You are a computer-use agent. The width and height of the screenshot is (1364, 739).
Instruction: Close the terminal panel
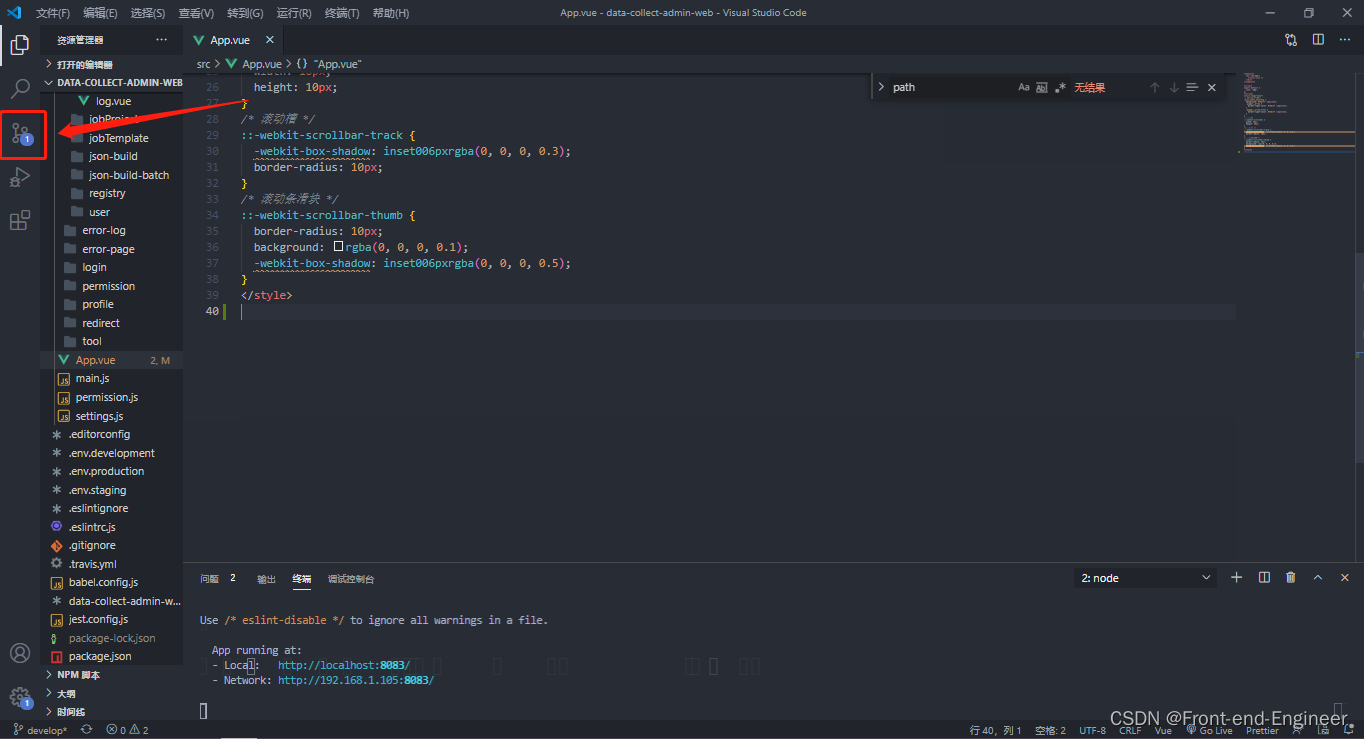(1345, 577)
